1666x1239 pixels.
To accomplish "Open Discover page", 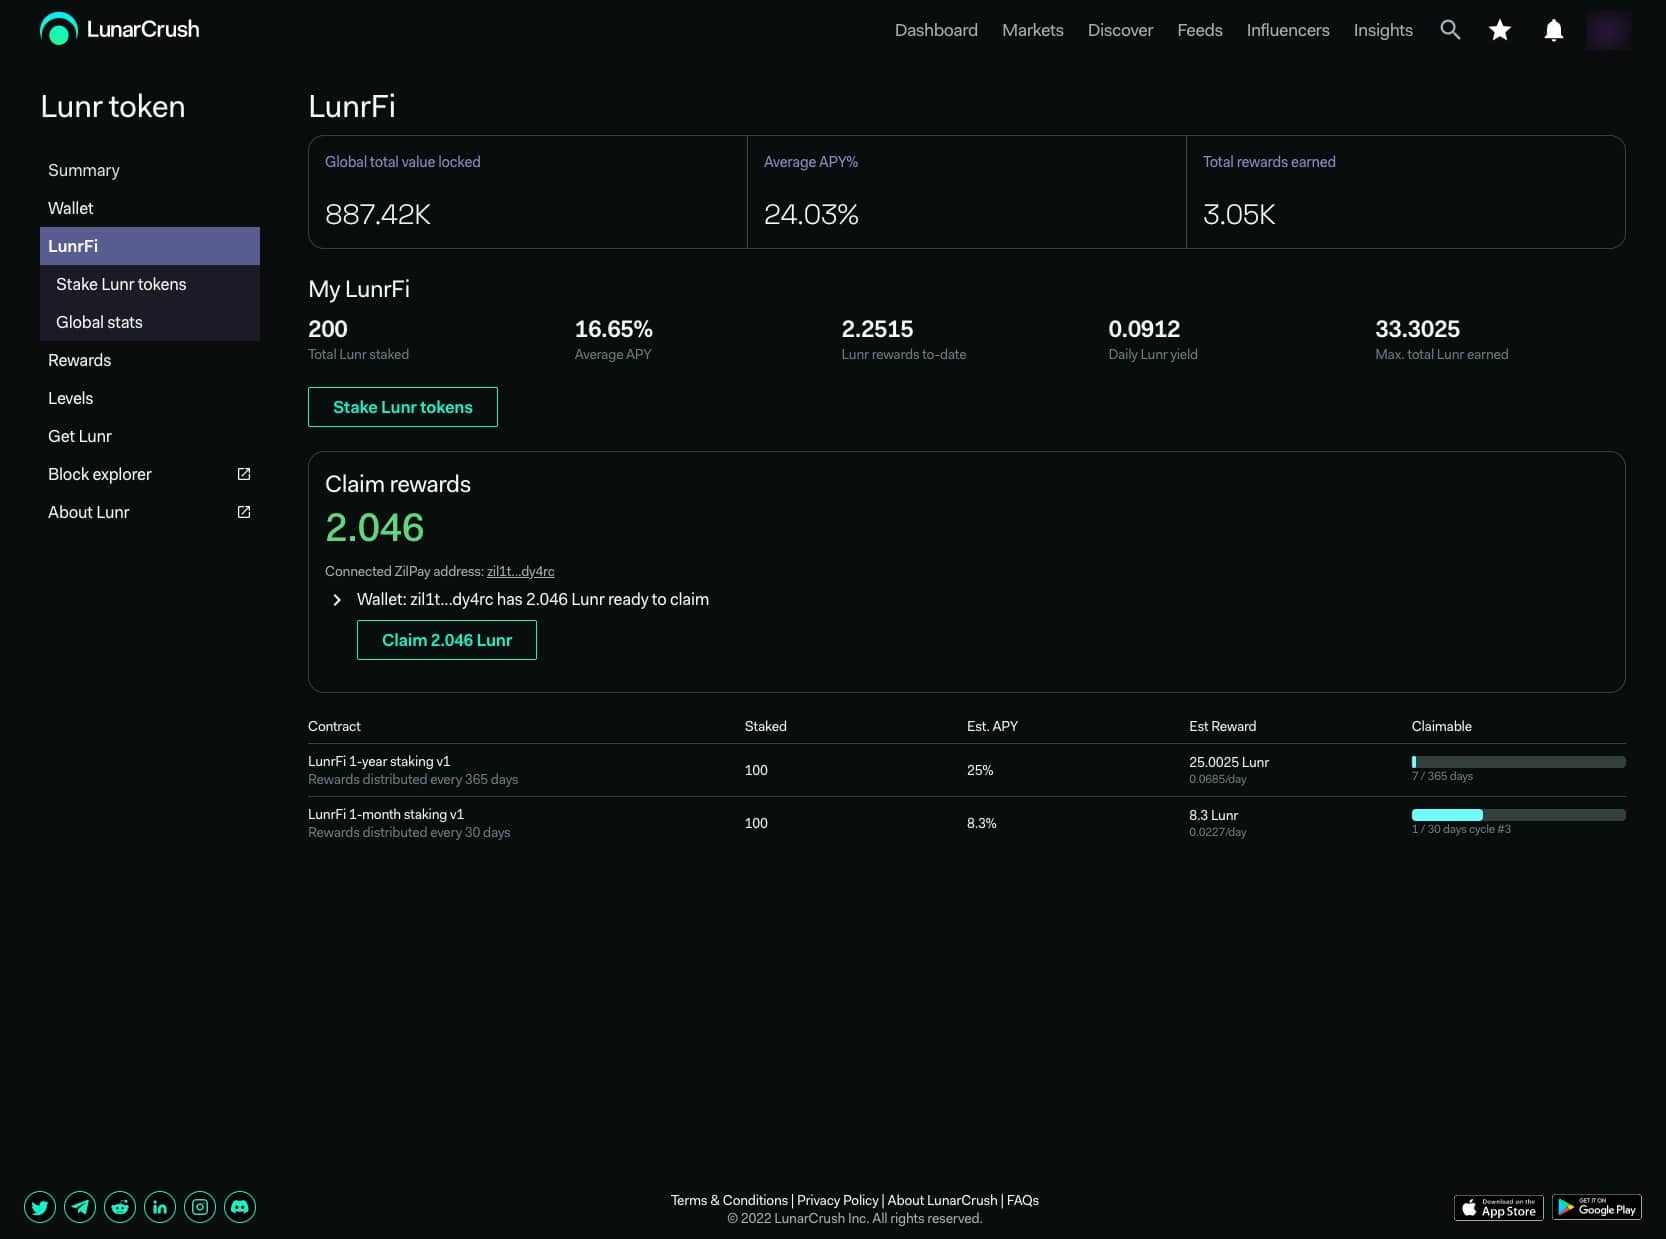I will pos(1120,30).
